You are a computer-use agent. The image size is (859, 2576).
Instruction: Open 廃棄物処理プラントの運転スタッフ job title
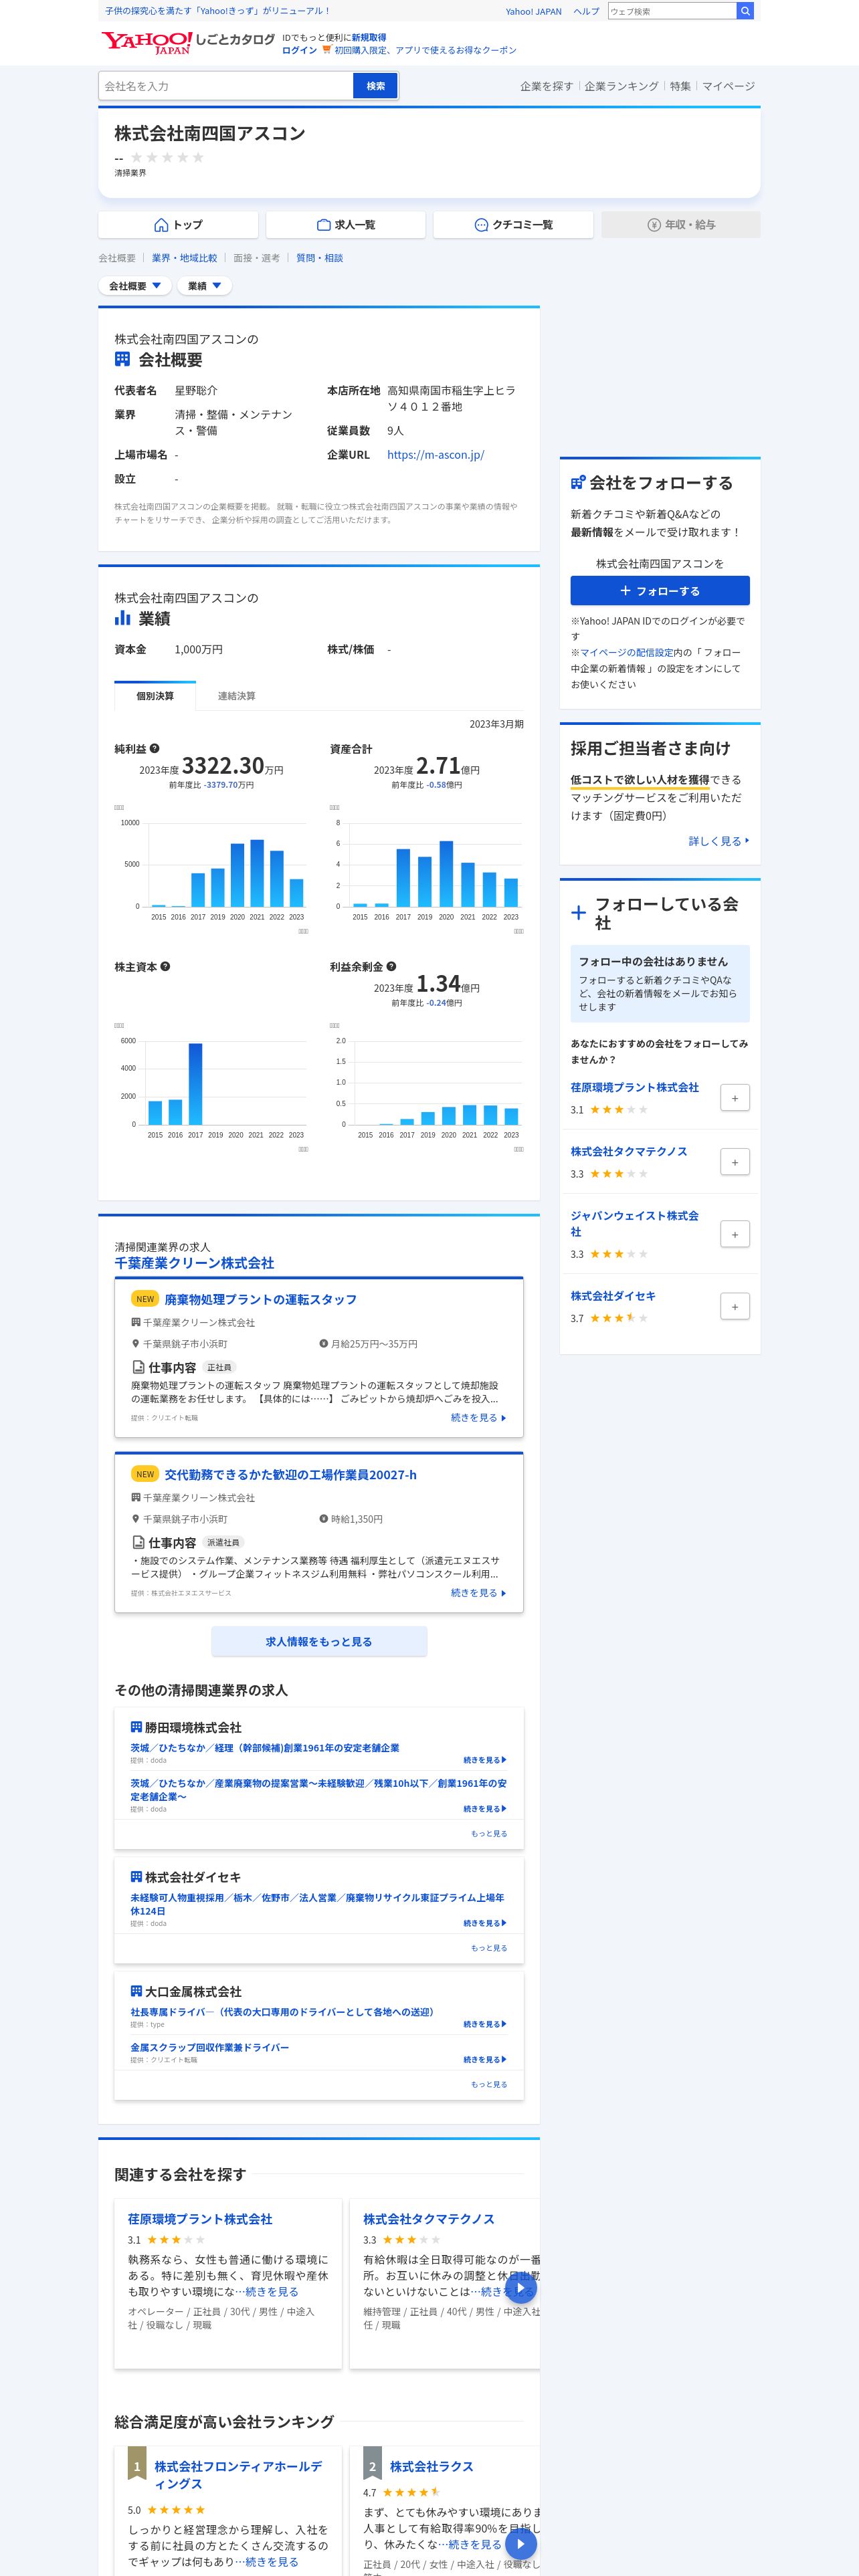[x=260, y=1299]
